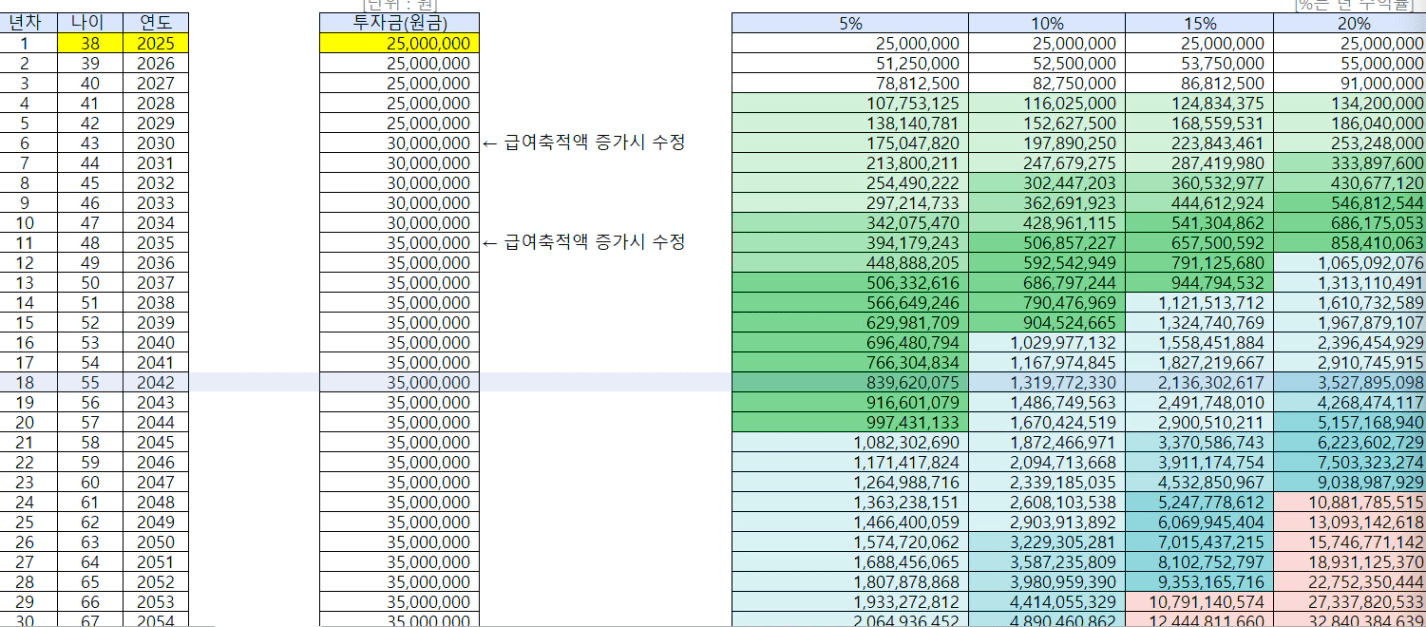This screenshot has width=1426, height=627.
Task: Click the 10% value 1,029,977,132
Action: [1063, 343]
